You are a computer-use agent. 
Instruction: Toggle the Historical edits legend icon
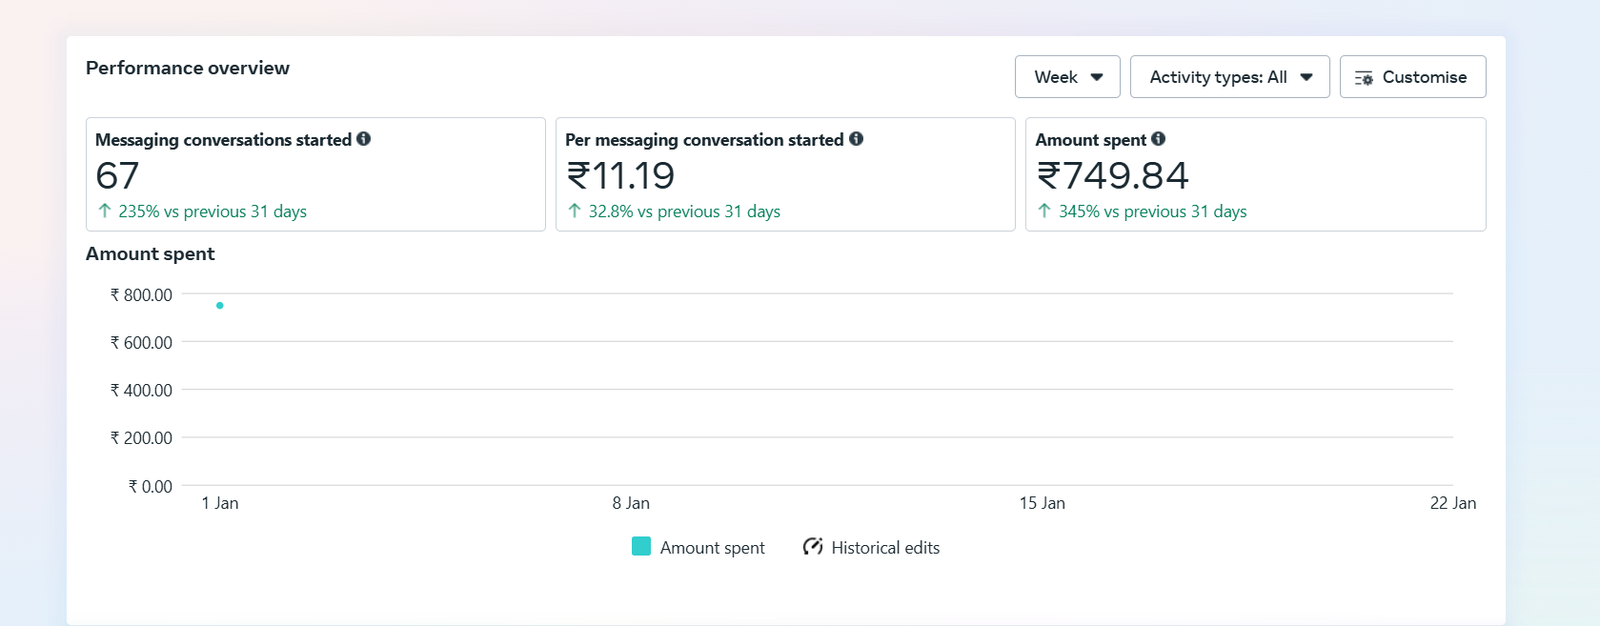813,546
